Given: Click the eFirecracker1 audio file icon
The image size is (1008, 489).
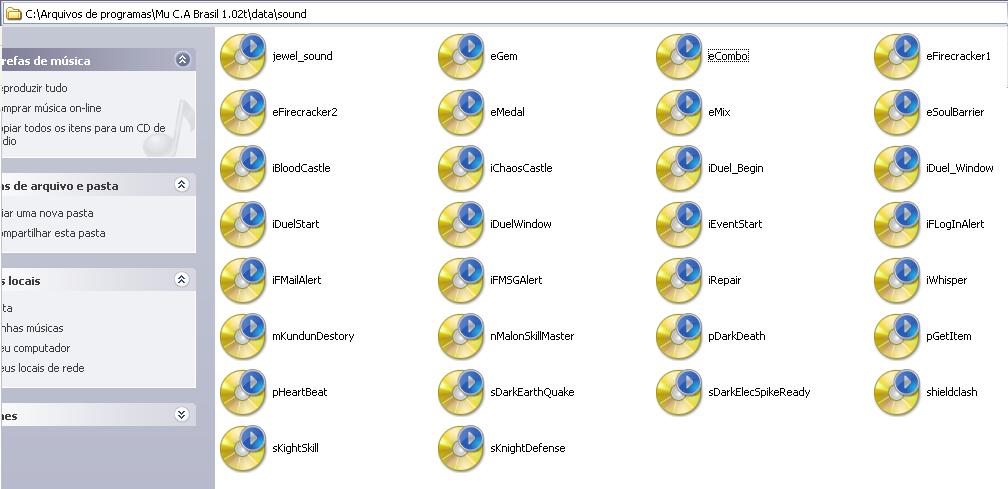Looking at the screenshot, I should point(896,56).
